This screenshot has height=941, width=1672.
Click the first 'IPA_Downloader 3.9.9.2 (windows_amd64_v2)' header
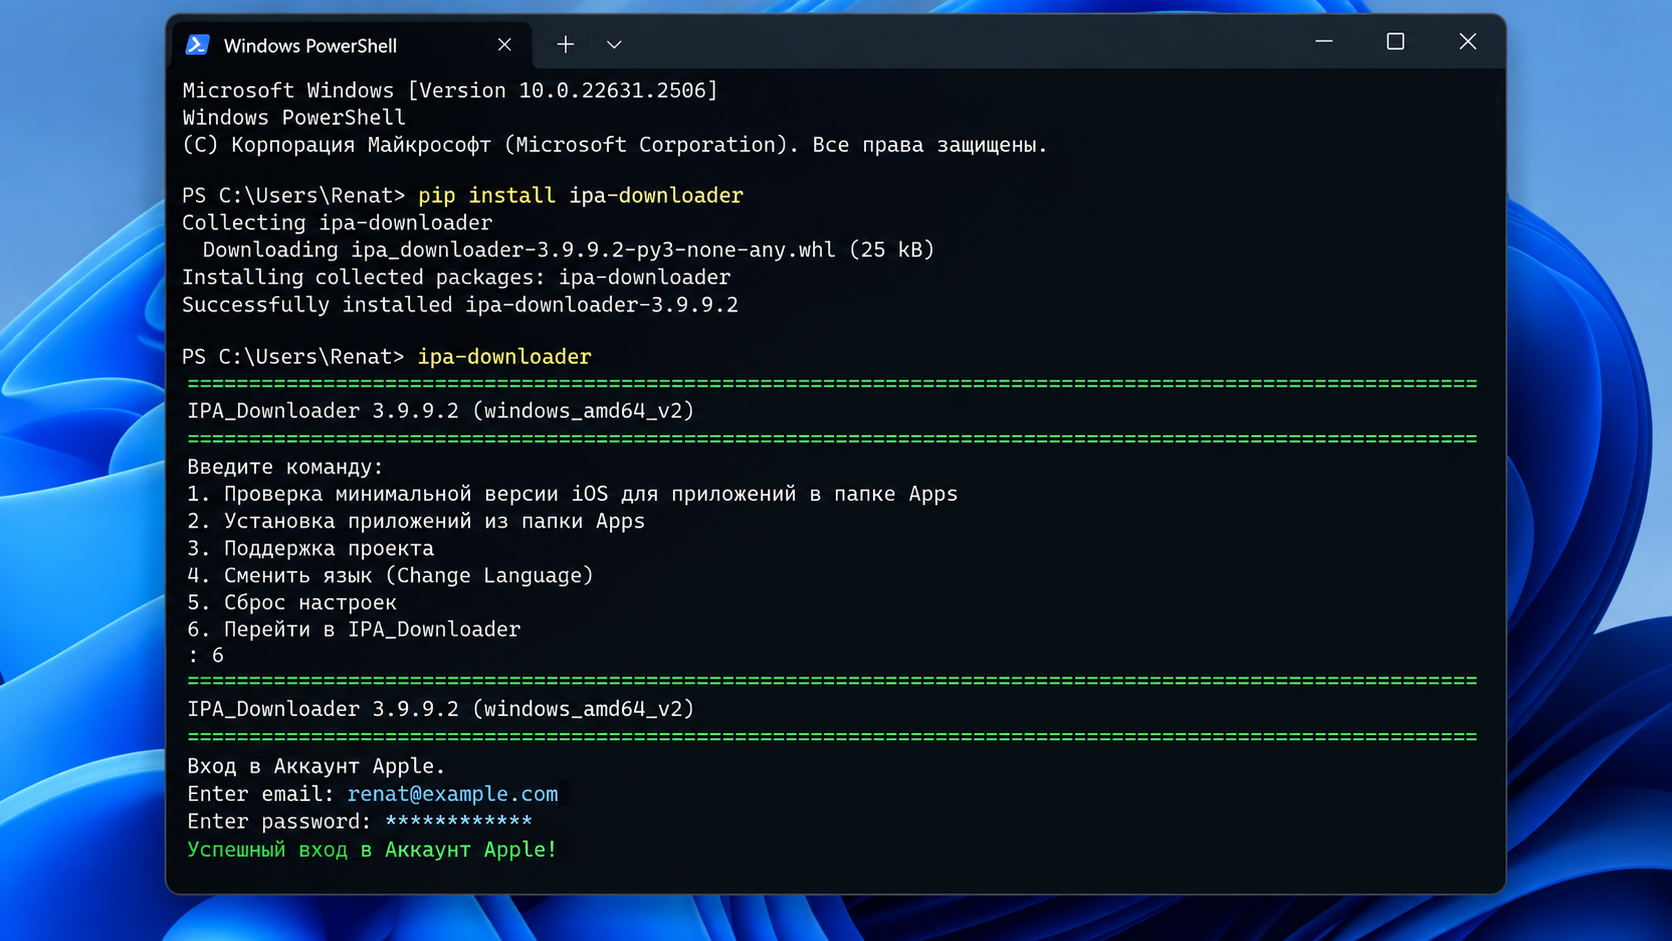pos(440,411)
